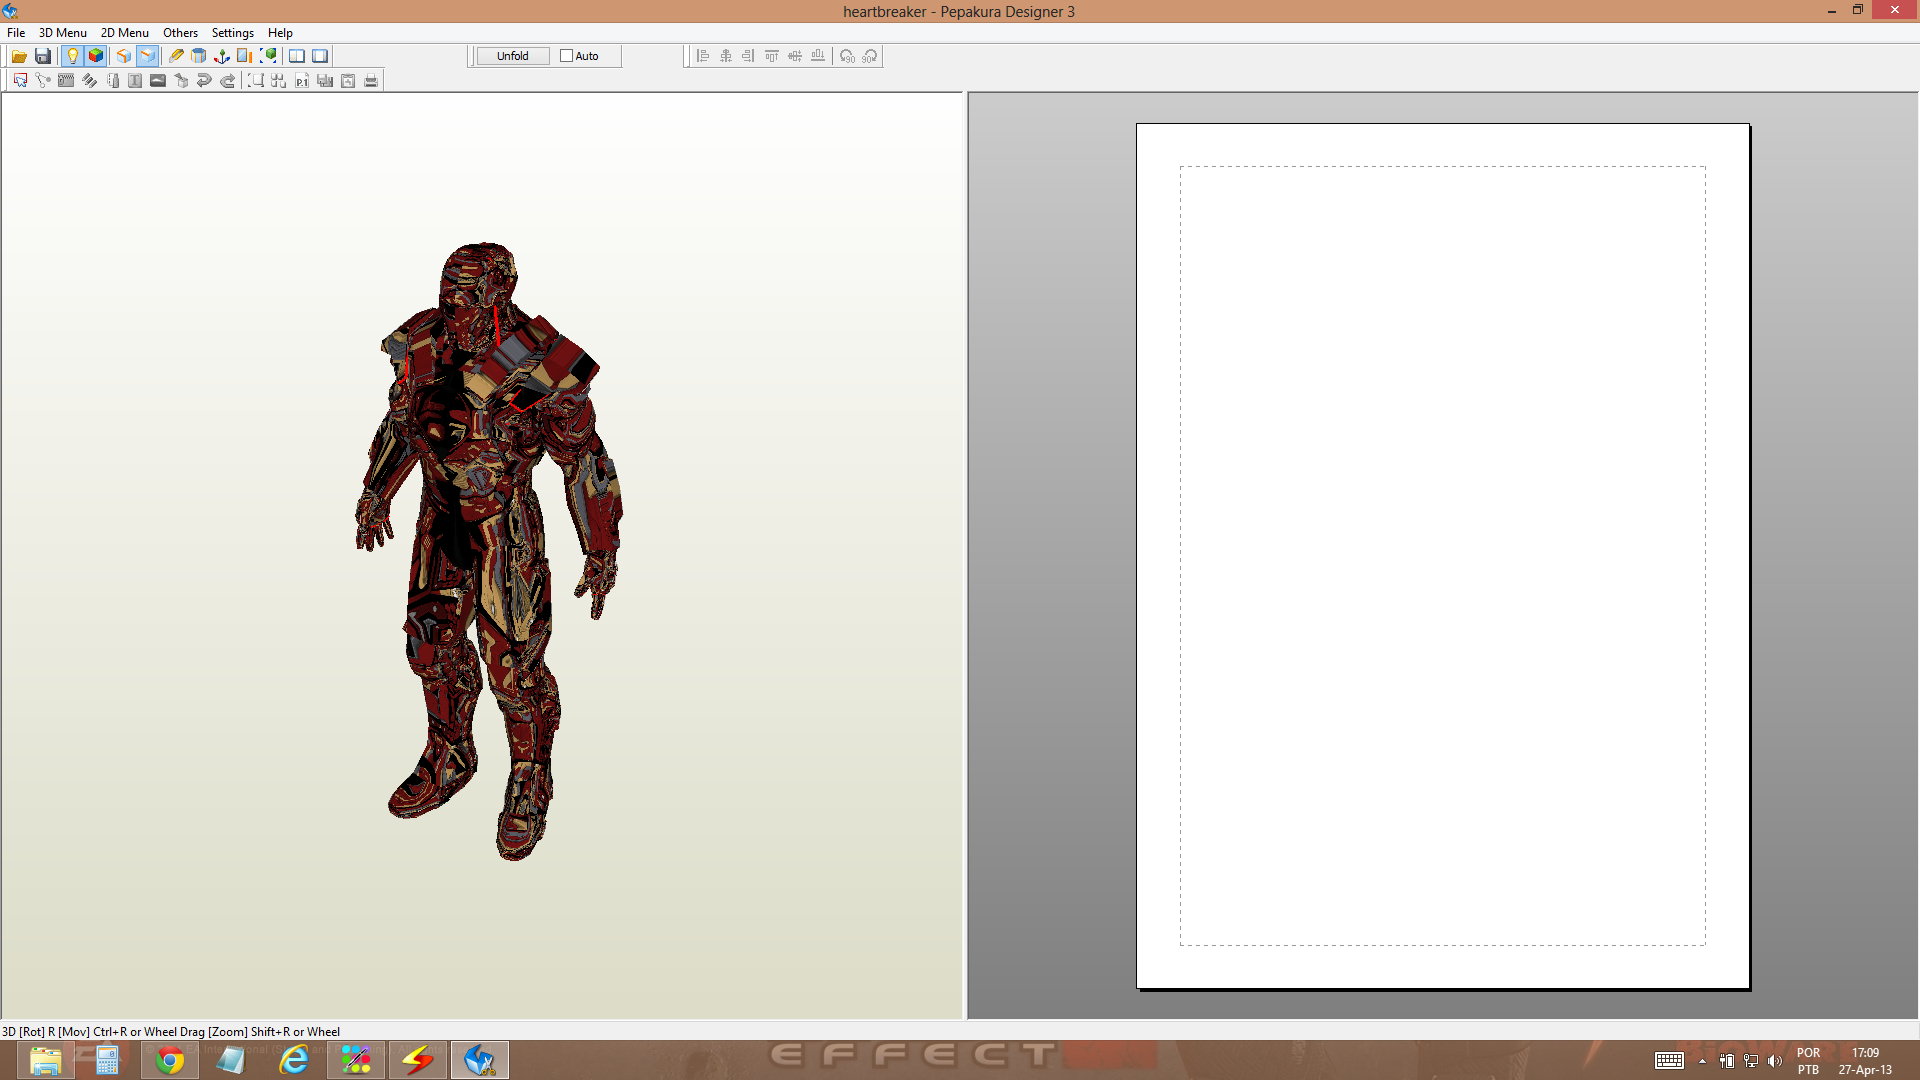Click the align top icon
This screenshot has height=1080, width=1920.
pyautogui.click(x=772, y=56)
